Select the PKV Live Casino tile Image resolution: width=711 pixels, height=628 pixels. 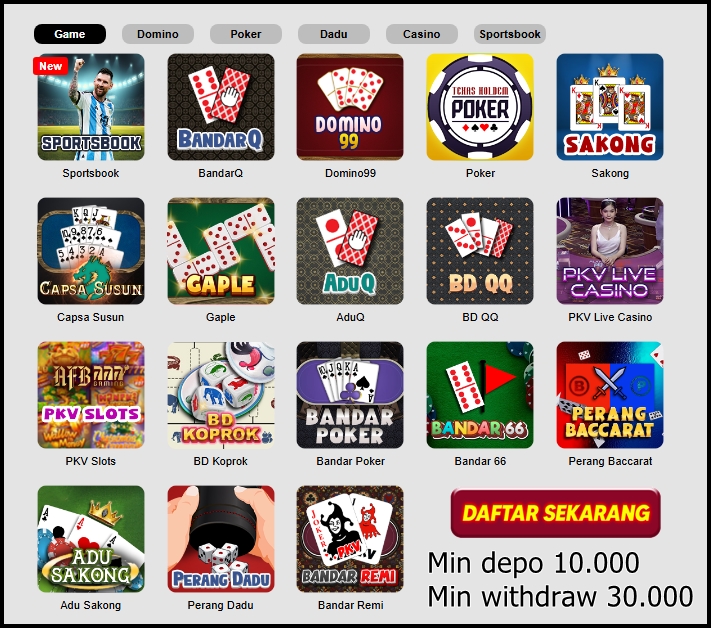[x=610, y=251]
